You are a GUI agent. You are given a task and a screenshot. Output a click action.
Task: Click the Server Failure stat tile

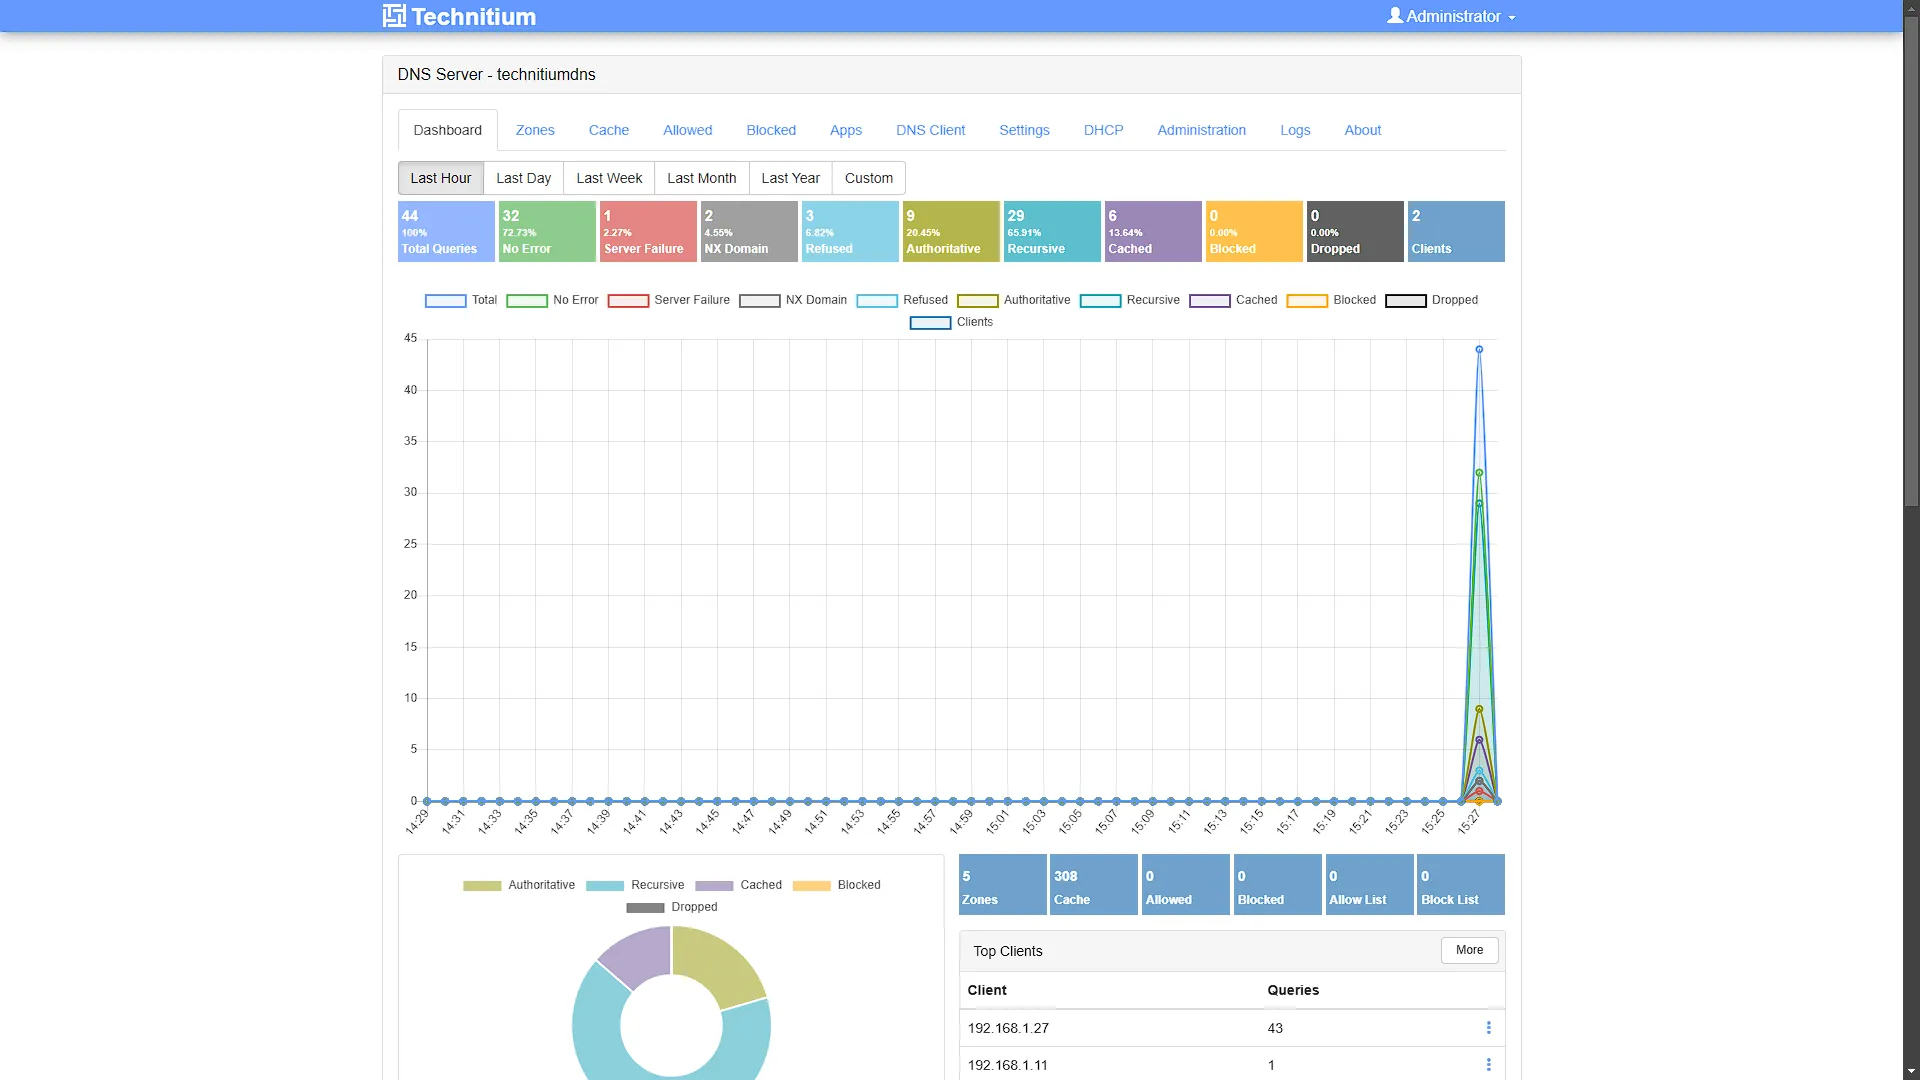click(648, 231)
